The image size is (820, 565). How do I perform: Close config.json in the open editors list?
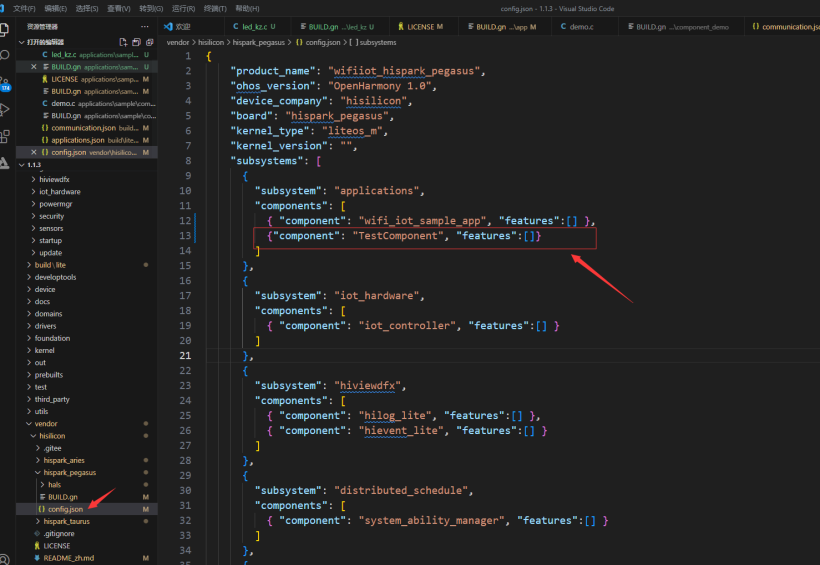33,152
